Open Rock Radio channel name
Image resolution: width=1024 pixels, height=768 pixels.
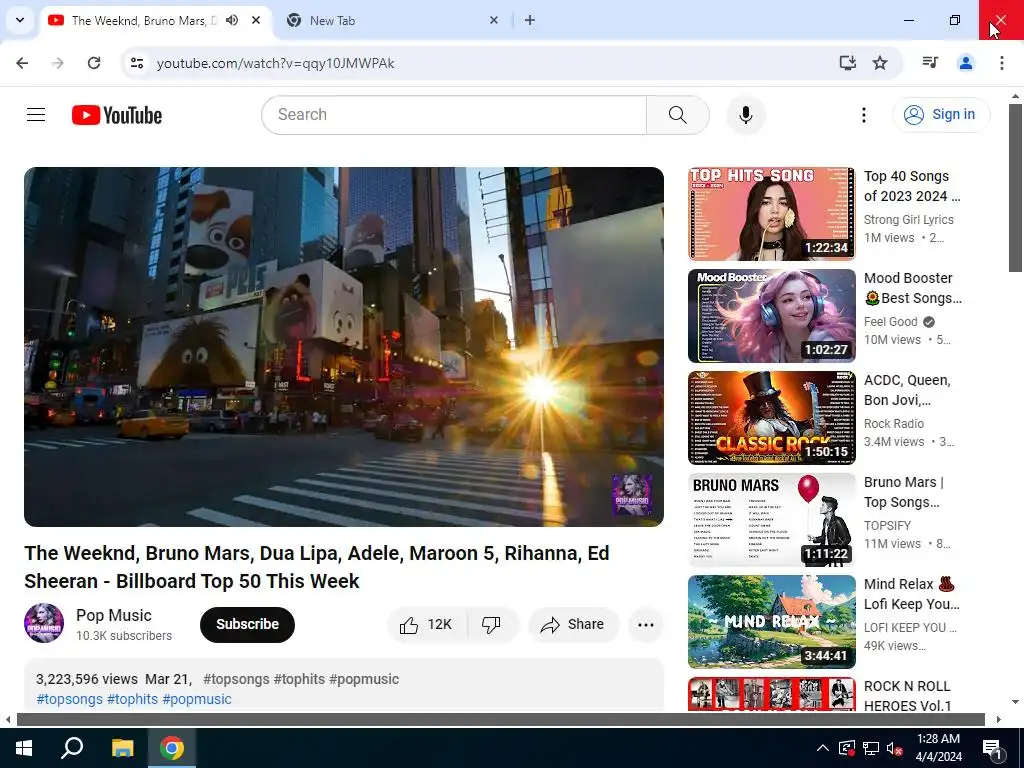click(893, 423)
